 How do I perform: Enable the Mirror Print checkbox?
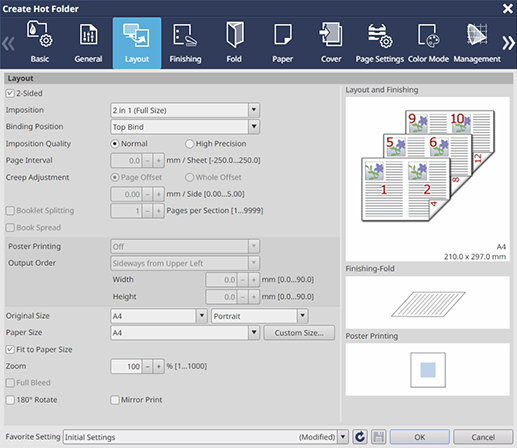tap(115, 400)
